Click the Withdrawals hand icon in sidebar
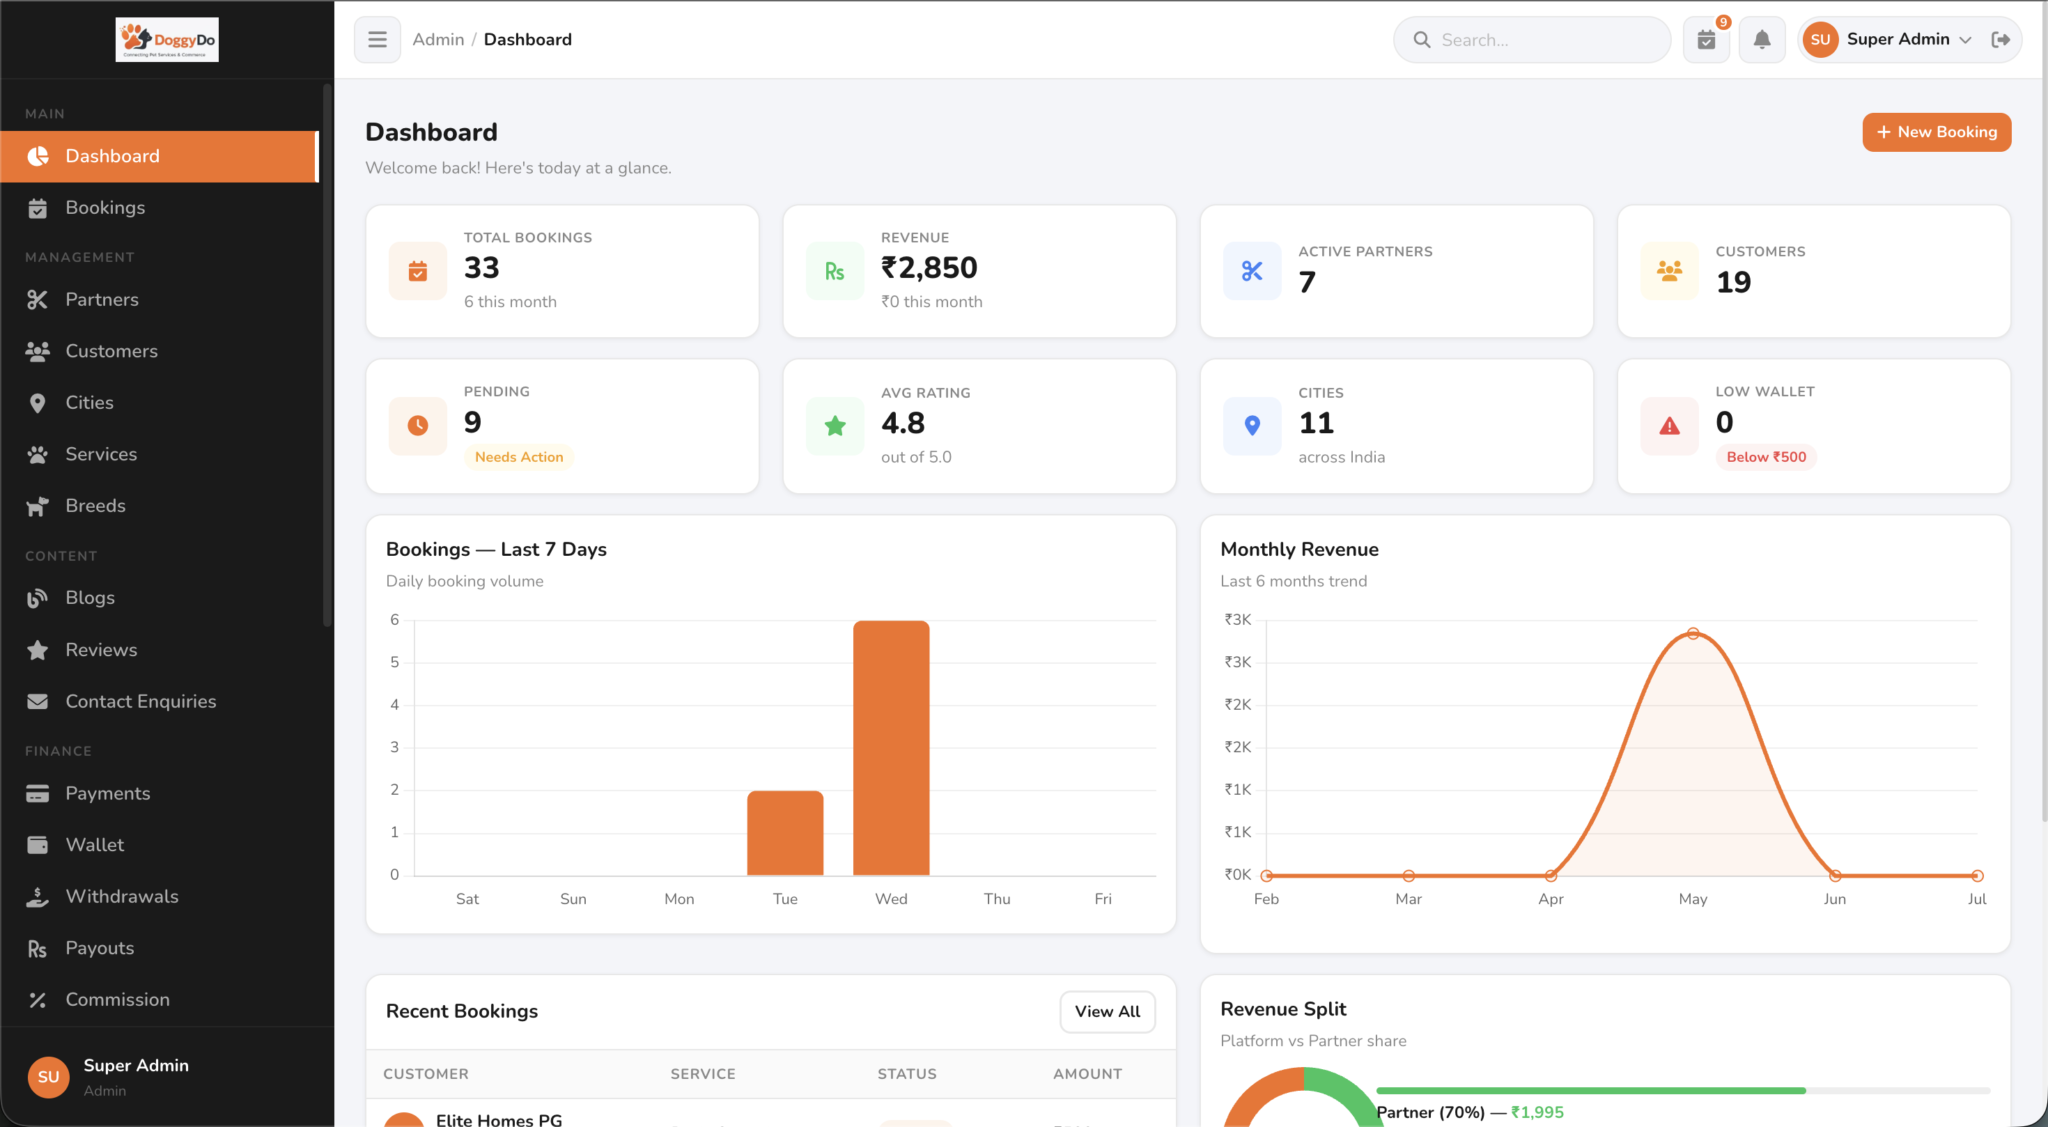 click(x=38, y=897)
